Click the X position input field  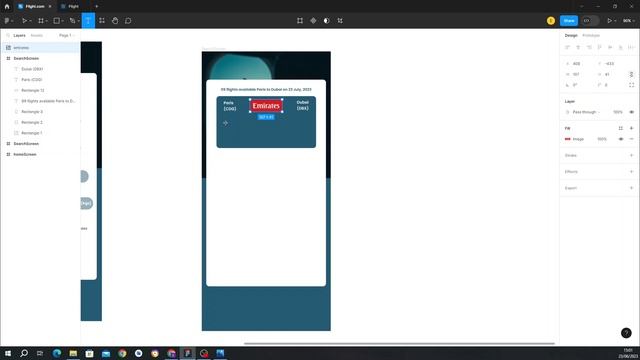point(580,64)
